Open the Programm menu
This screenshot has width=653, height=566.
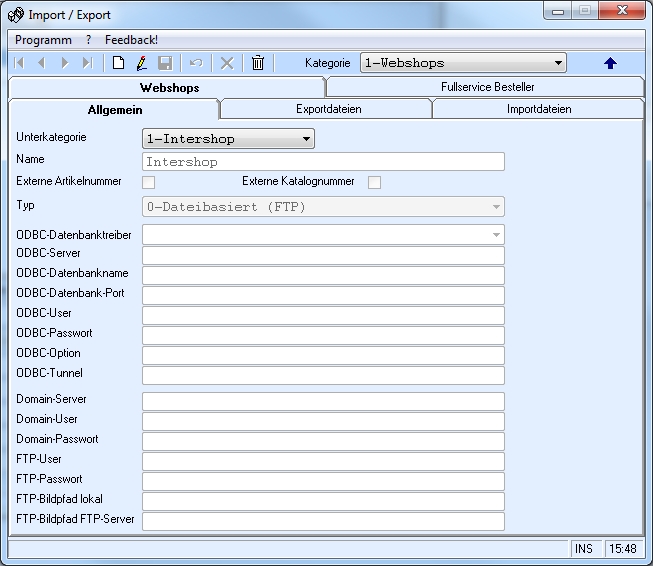click(x=43, y=40)
